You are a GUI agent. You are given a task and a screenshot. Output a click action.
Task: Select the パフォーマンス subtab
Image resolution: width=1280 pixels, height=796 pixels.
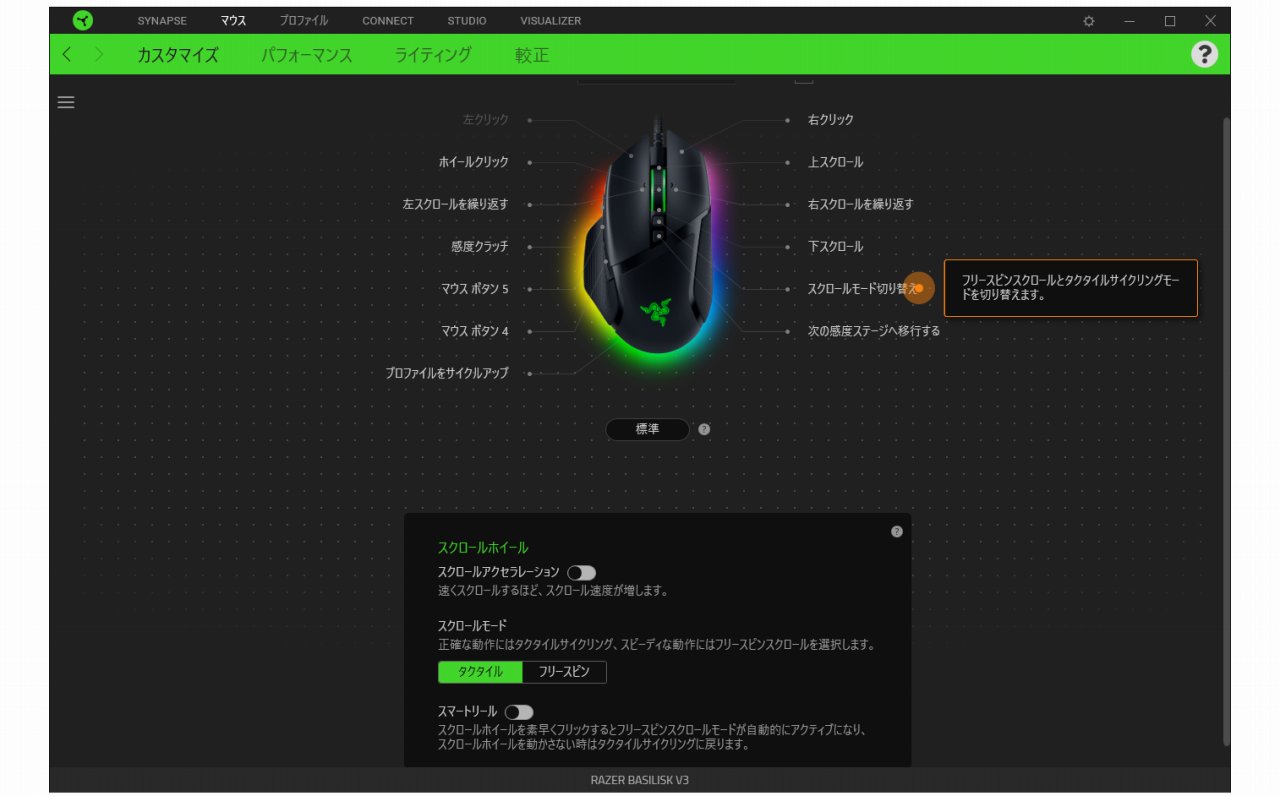click(307, 55)
